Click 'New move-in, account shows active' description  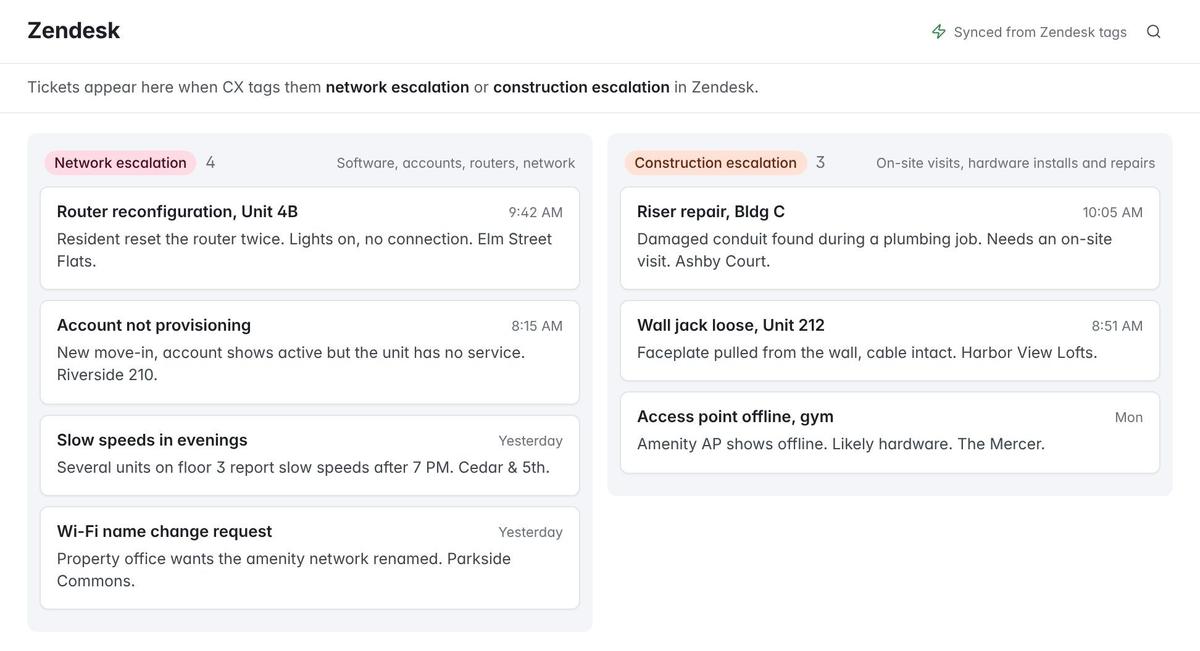tap(291, 364)
